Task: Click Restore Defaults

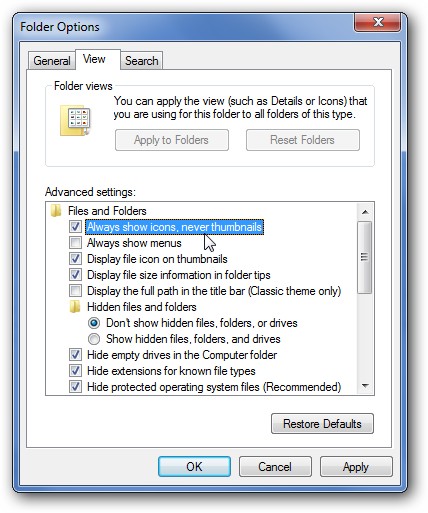Action: [322, 424]
